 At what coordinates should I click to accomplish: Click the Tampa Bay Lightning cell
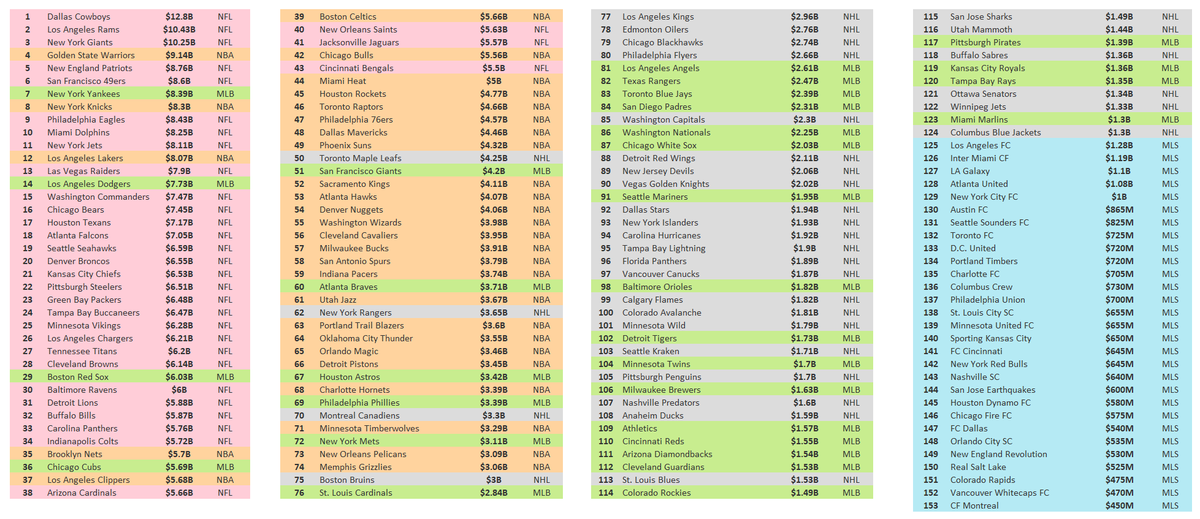[x=664, y=247]
